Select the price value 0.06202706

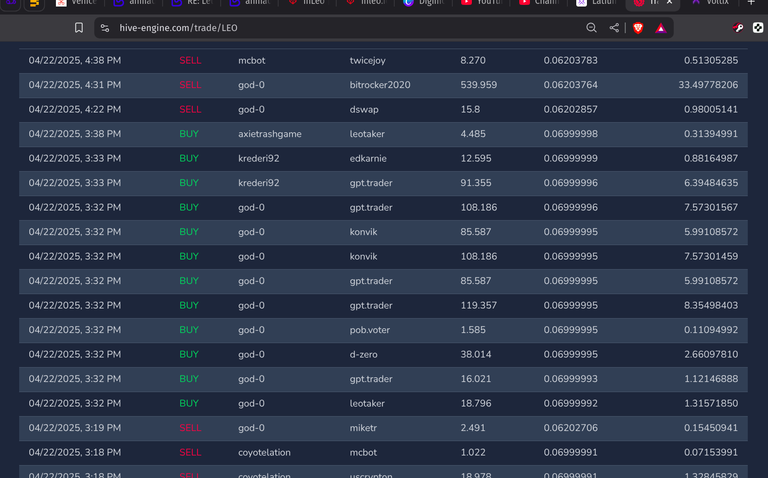571,428
